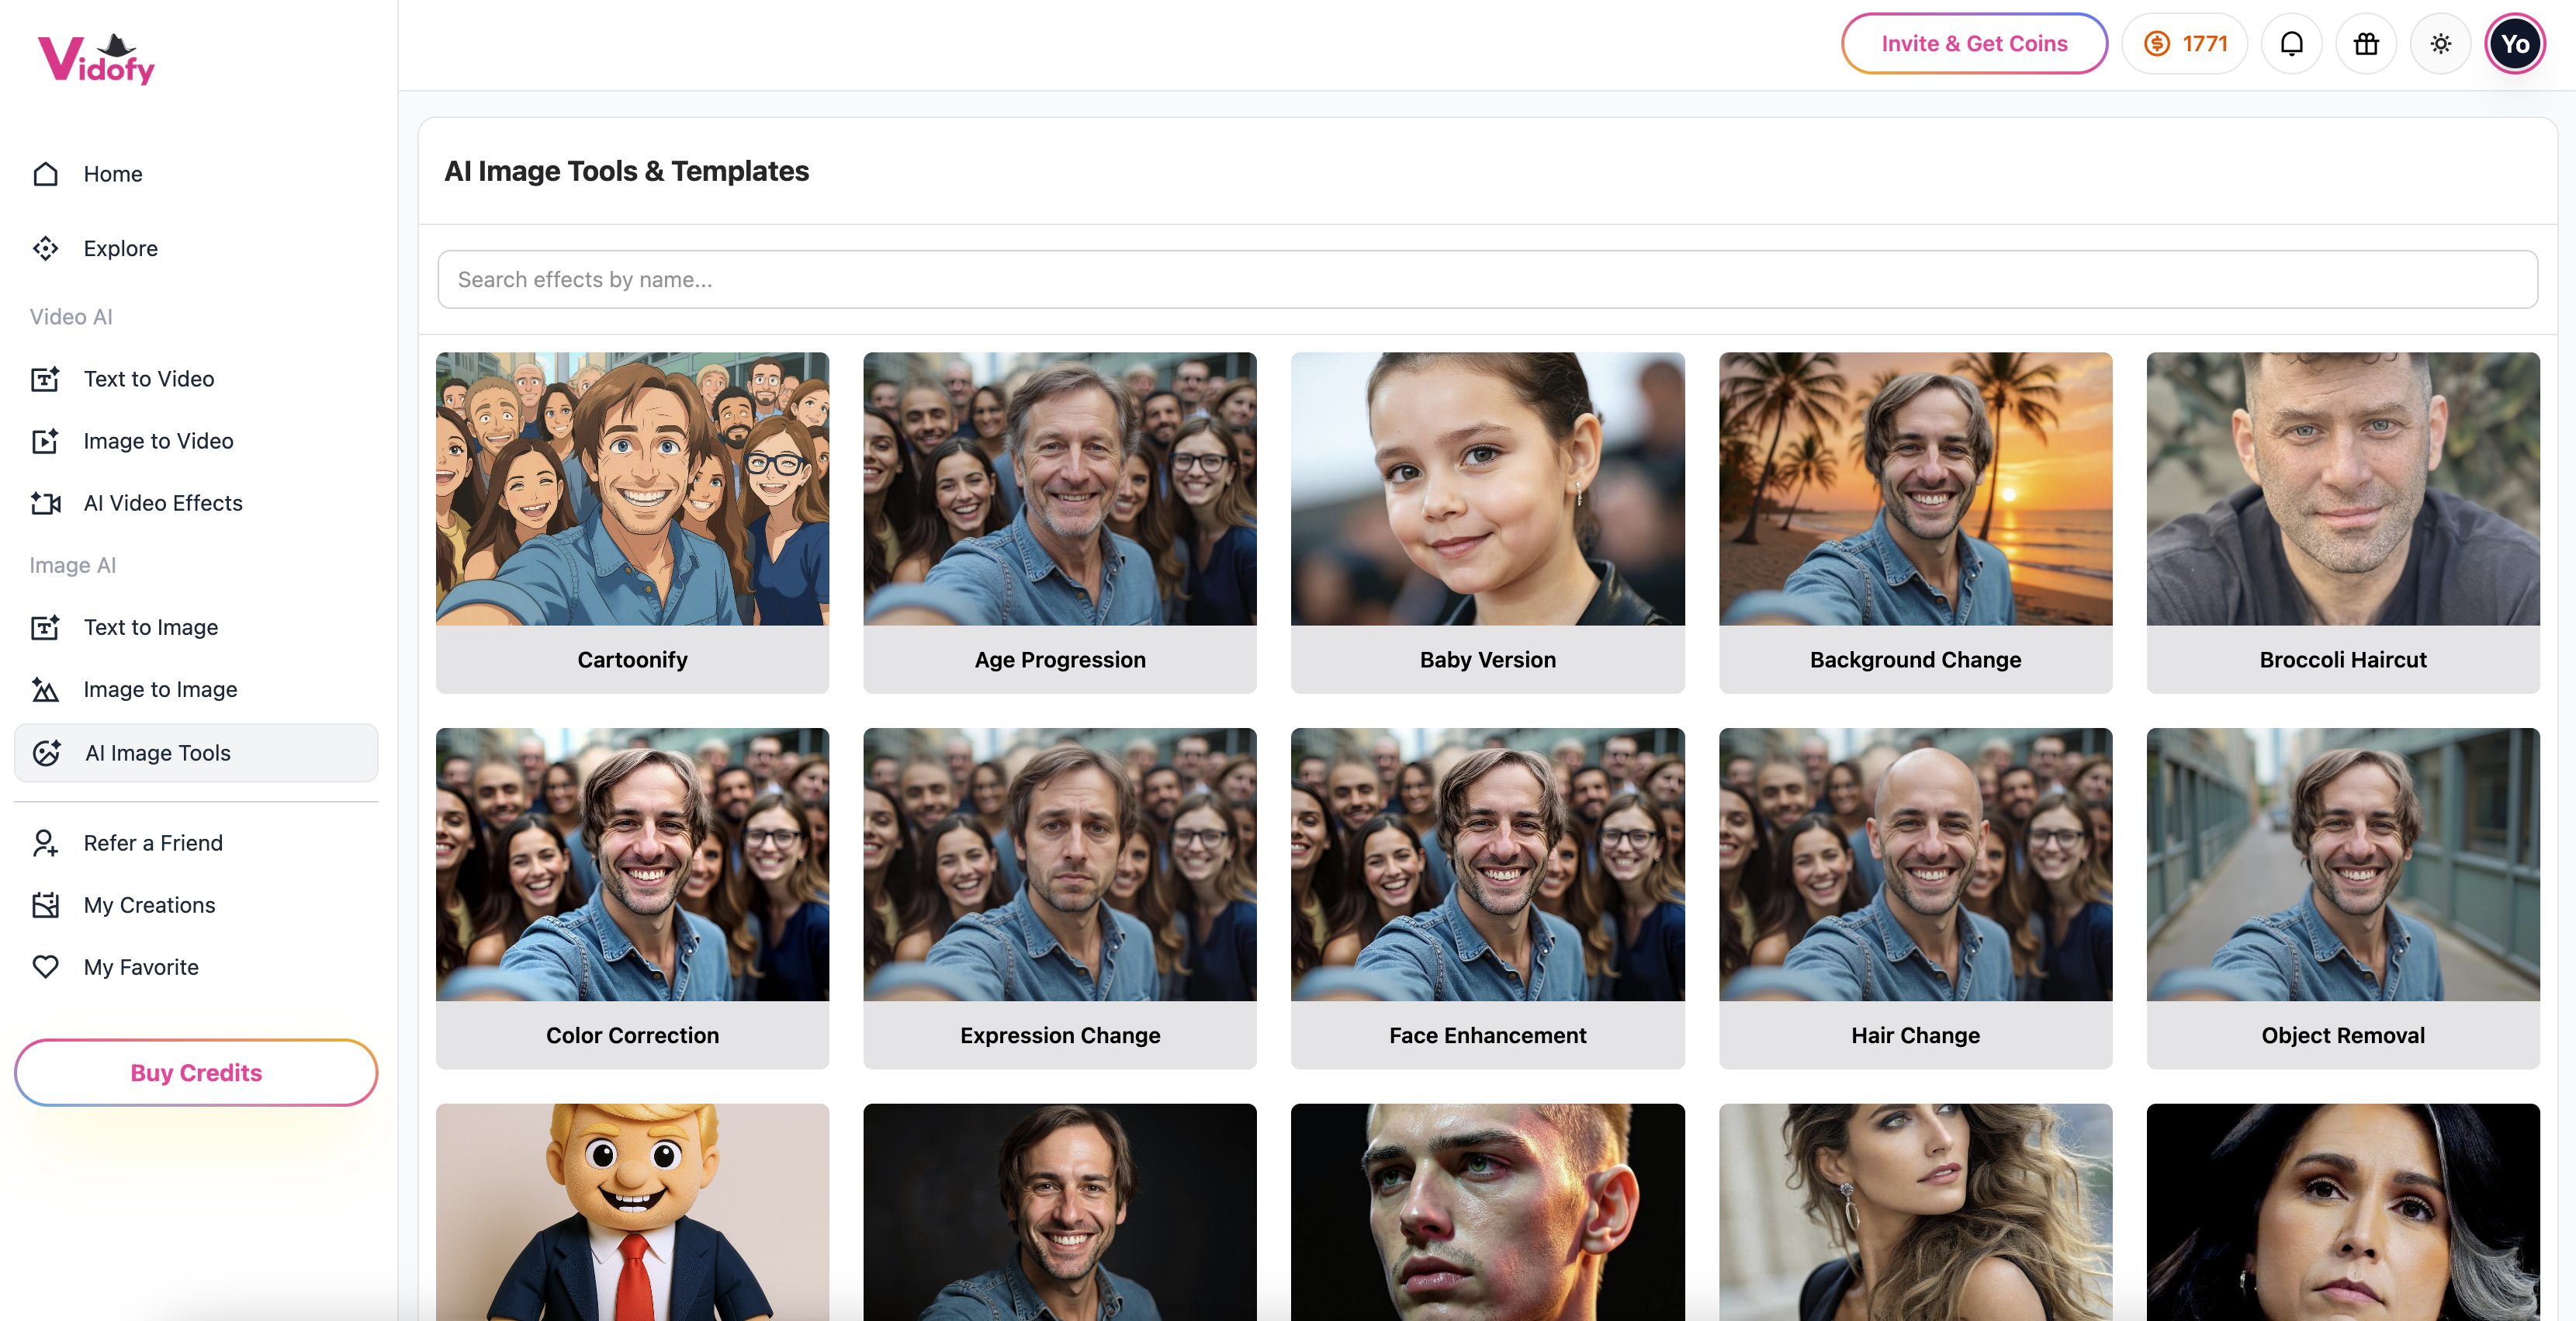Open Refer a Friend page
This screenshot has width=2576, height=1321.
pyautogui.click(x=152, y=843)
